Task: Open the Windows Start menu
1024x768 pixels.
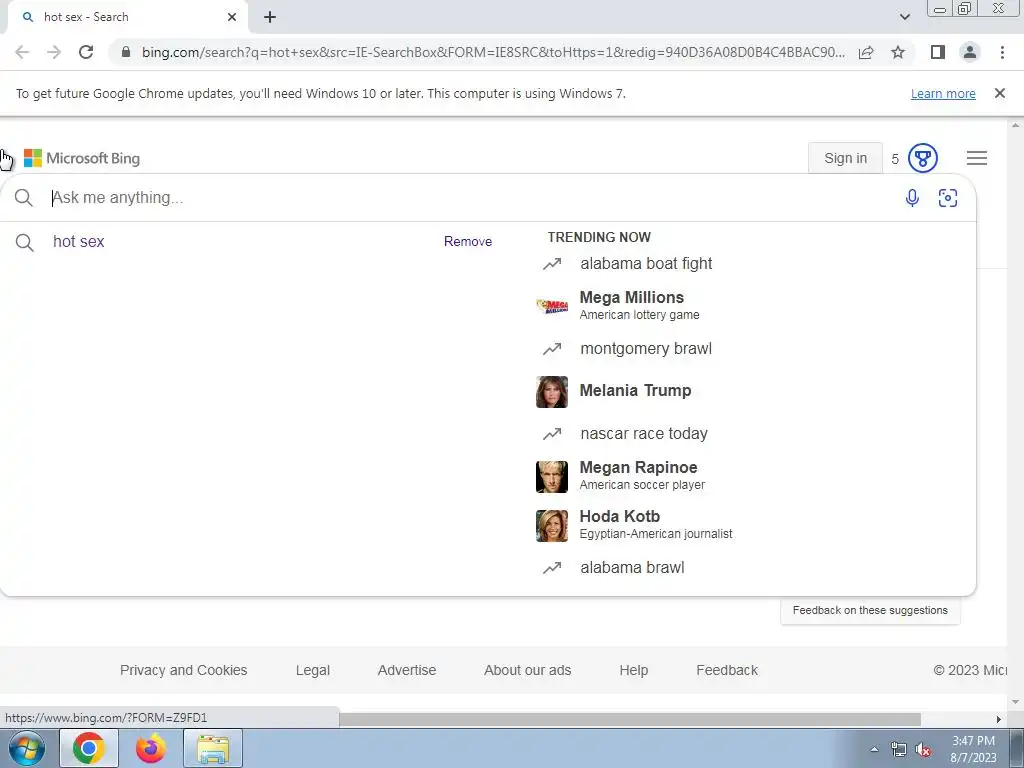Action: [x=27, y=748]
